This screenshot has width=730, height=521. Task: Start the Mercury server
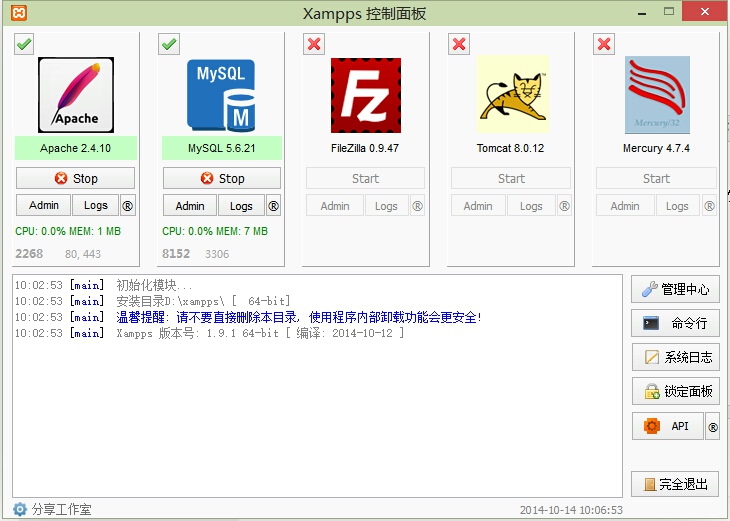(x=656, y=178)
